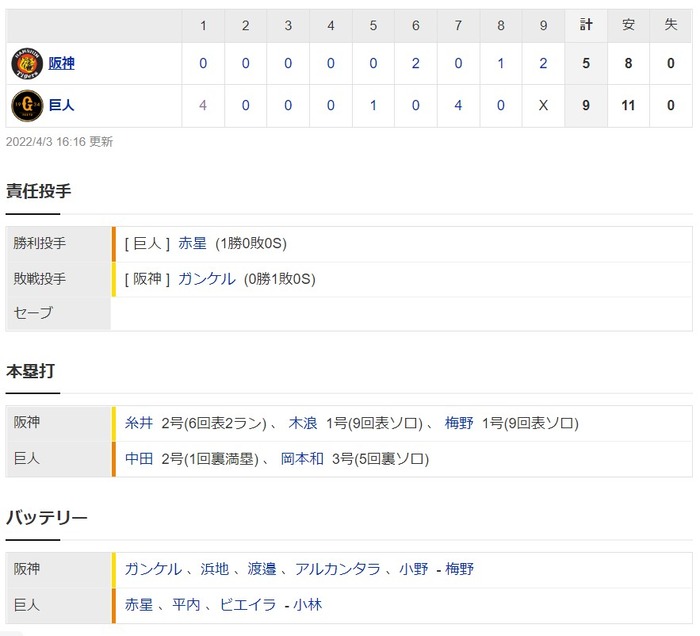The width and height of the screenshot is (700, 636).
Task: Click the Giants team logo
Action: [27, 106]
